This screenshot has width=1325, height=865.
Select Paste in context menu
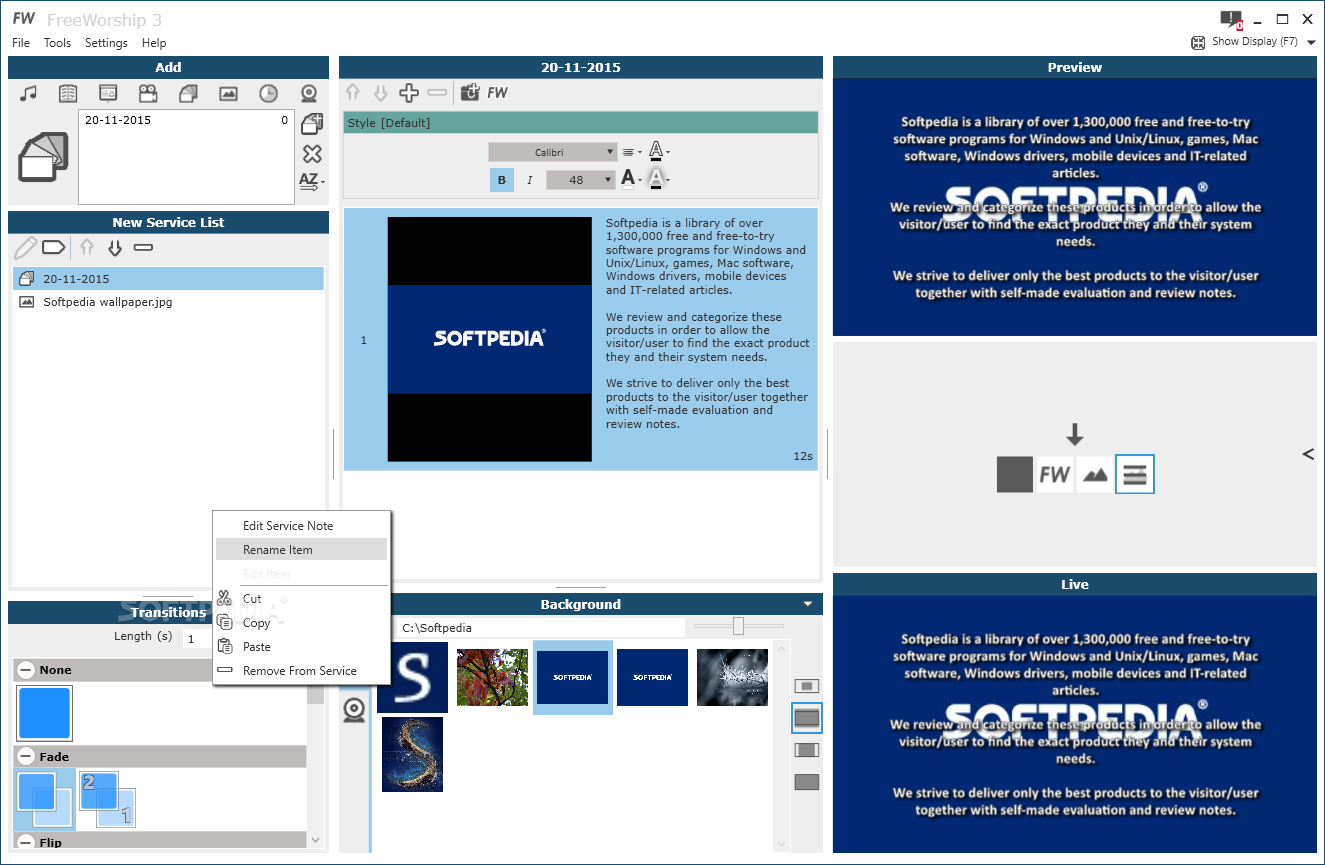click(301, 647)
